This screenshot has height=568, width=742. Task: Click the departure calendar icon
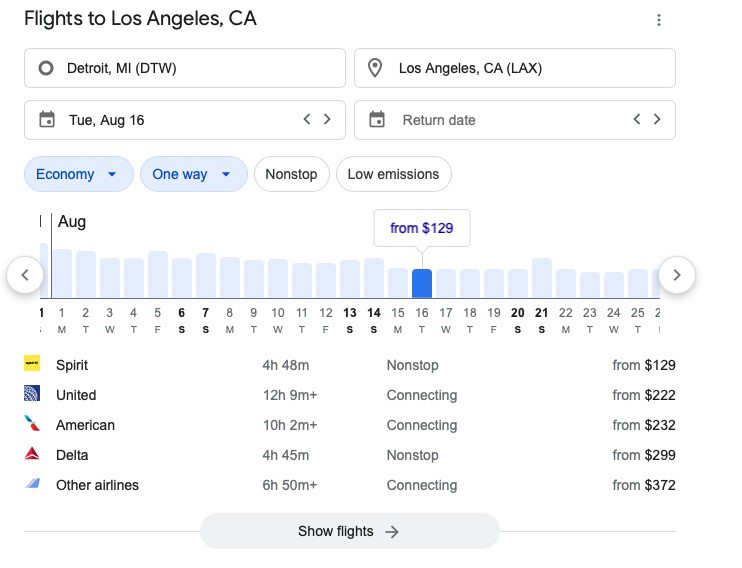pyautogui.click(x=46, y=120)
